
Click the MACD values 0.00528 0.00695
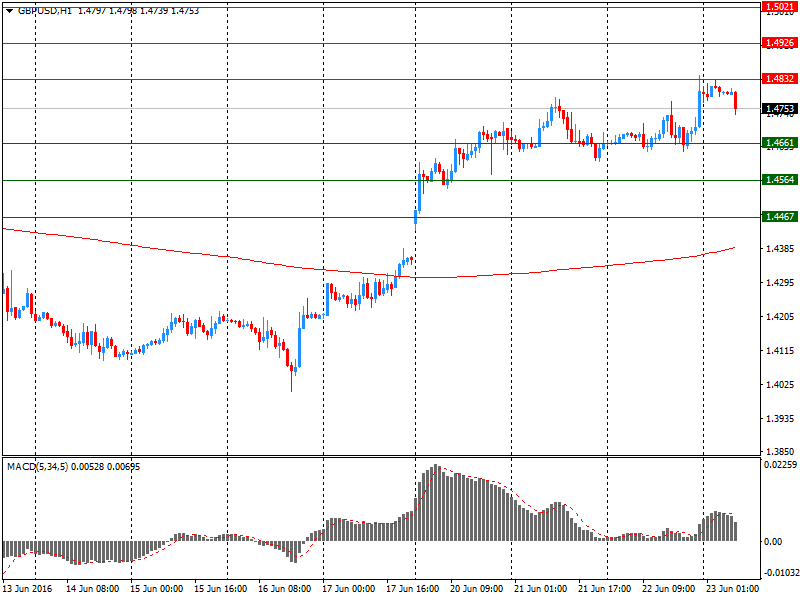click(x=106, y=467)
